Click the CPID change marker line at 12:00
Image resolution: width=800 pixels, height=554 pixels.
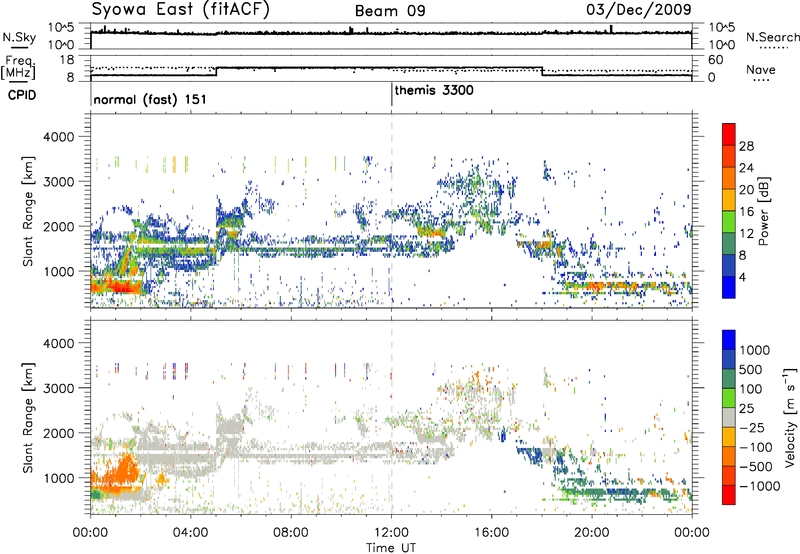(392, 94)
